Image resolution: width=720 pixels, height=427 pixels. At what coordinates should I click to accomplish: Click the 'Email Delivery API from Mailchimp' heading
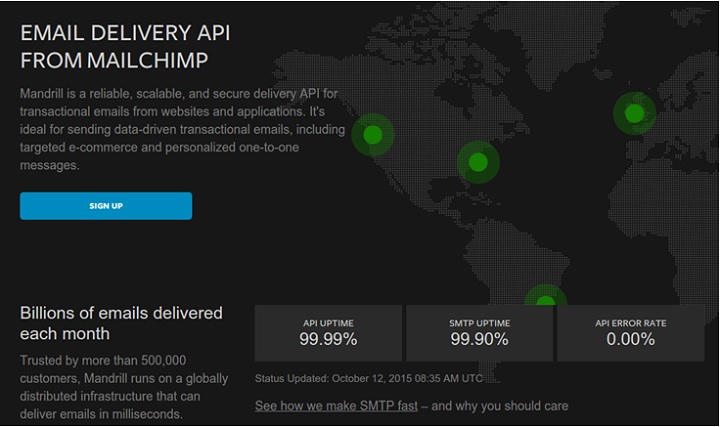[x=125, y=46]
